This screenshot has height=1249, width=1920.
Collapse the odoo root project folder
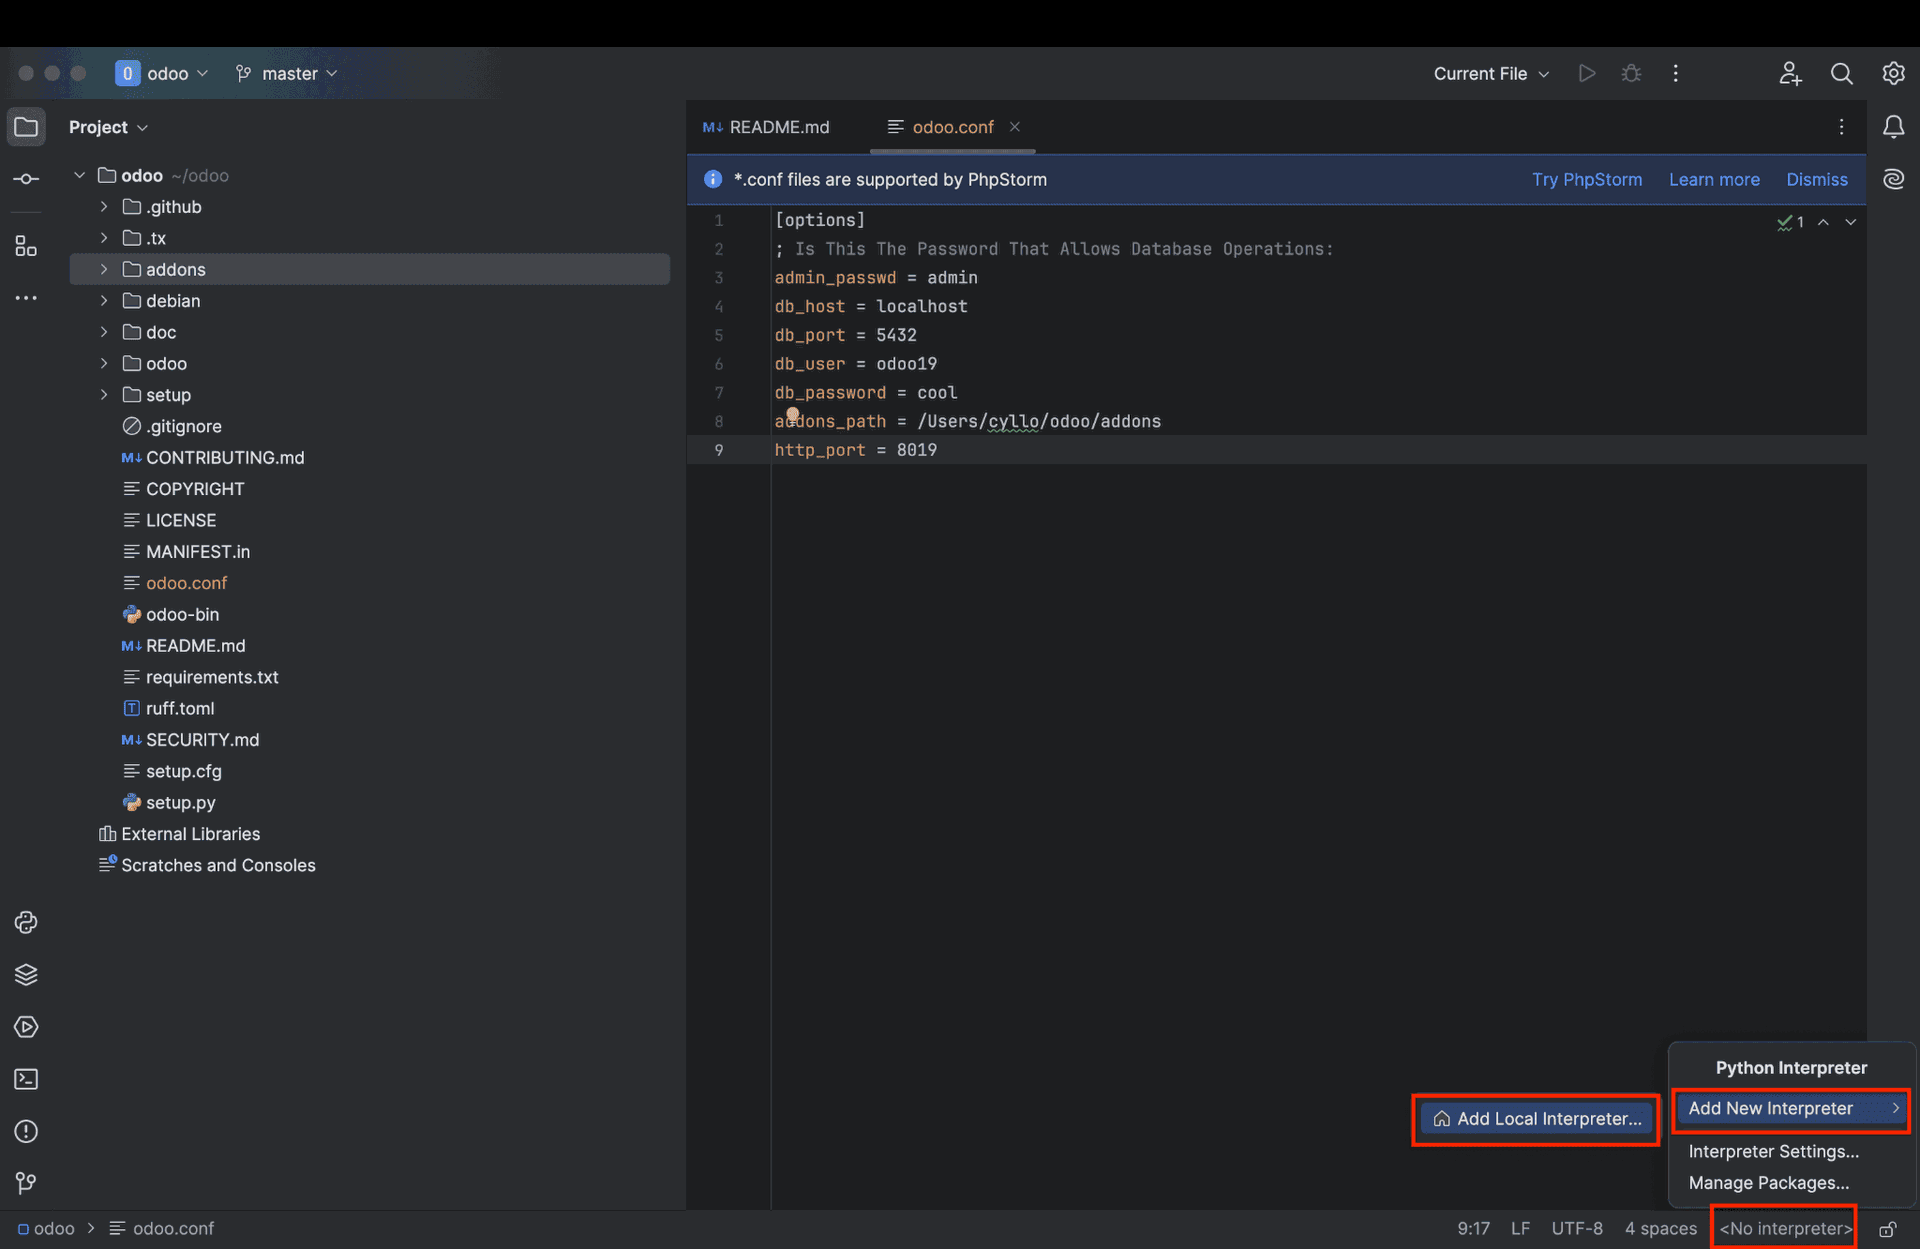coord(79,176)
